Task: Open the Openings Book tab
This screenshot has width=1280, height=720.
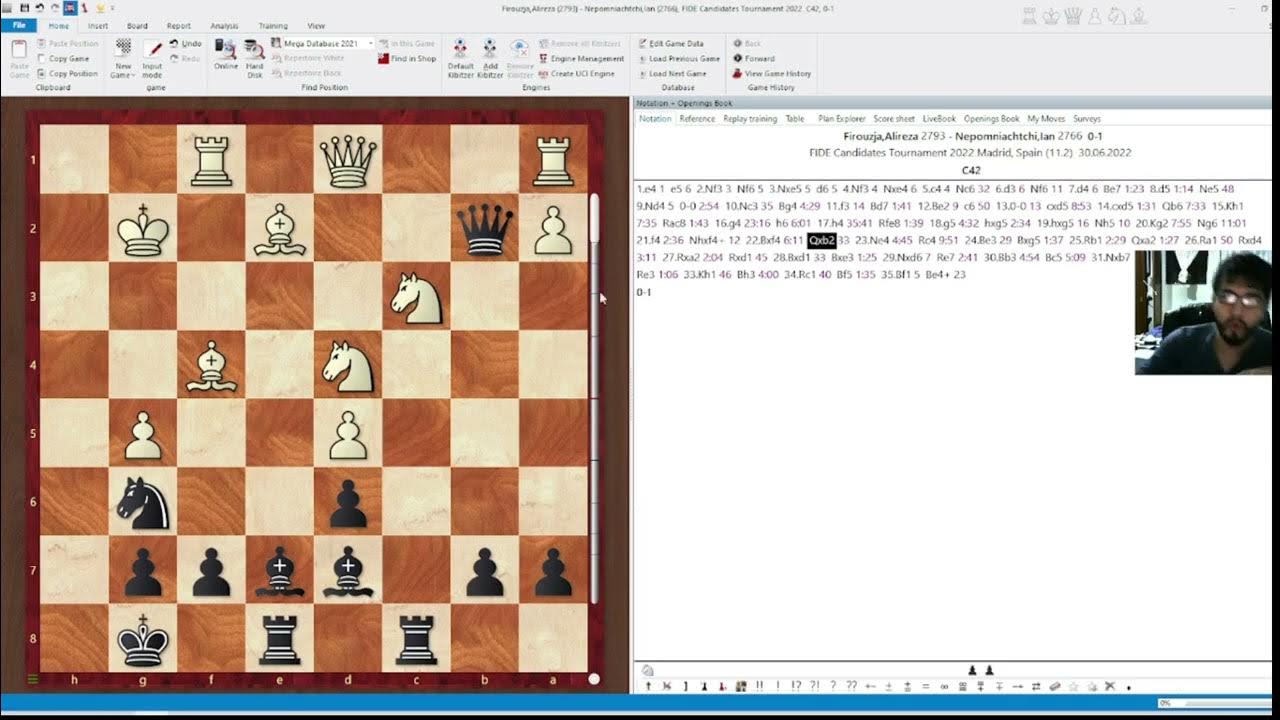Action: (x=992, y=119)
